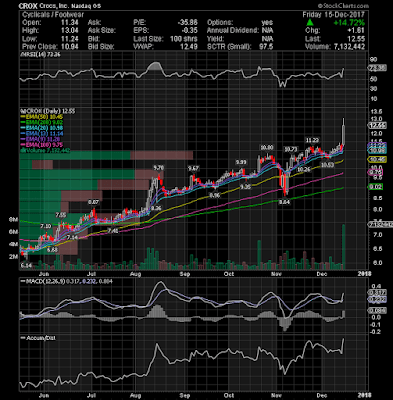Click the 9.70 peak annotation in August

(x=158, y=168)
